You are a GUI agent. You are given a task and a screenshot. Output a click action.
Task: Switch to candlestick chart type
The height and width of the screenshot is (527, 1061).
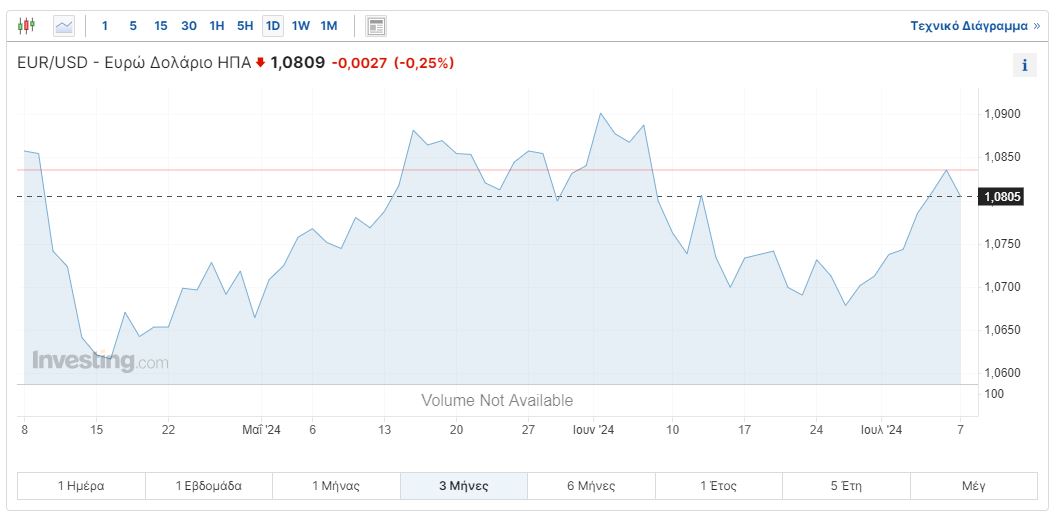[x=26, y=26]
